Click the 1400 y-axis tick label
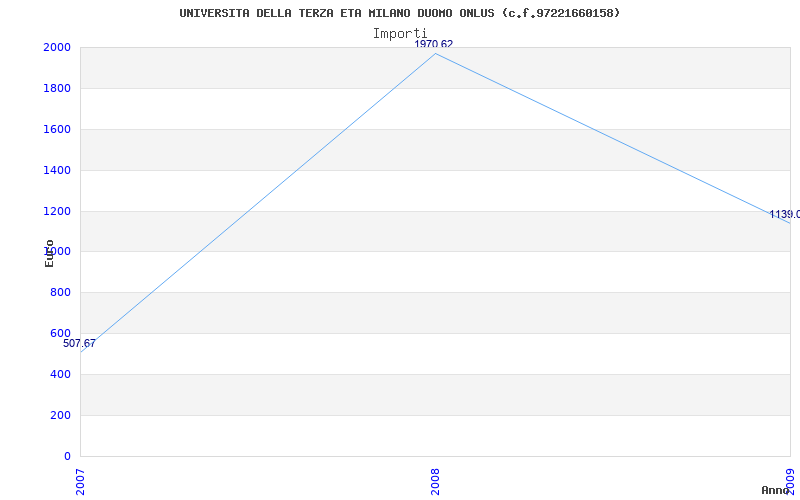Viewport: 800px width, 500px height. (x=58, y=170)
